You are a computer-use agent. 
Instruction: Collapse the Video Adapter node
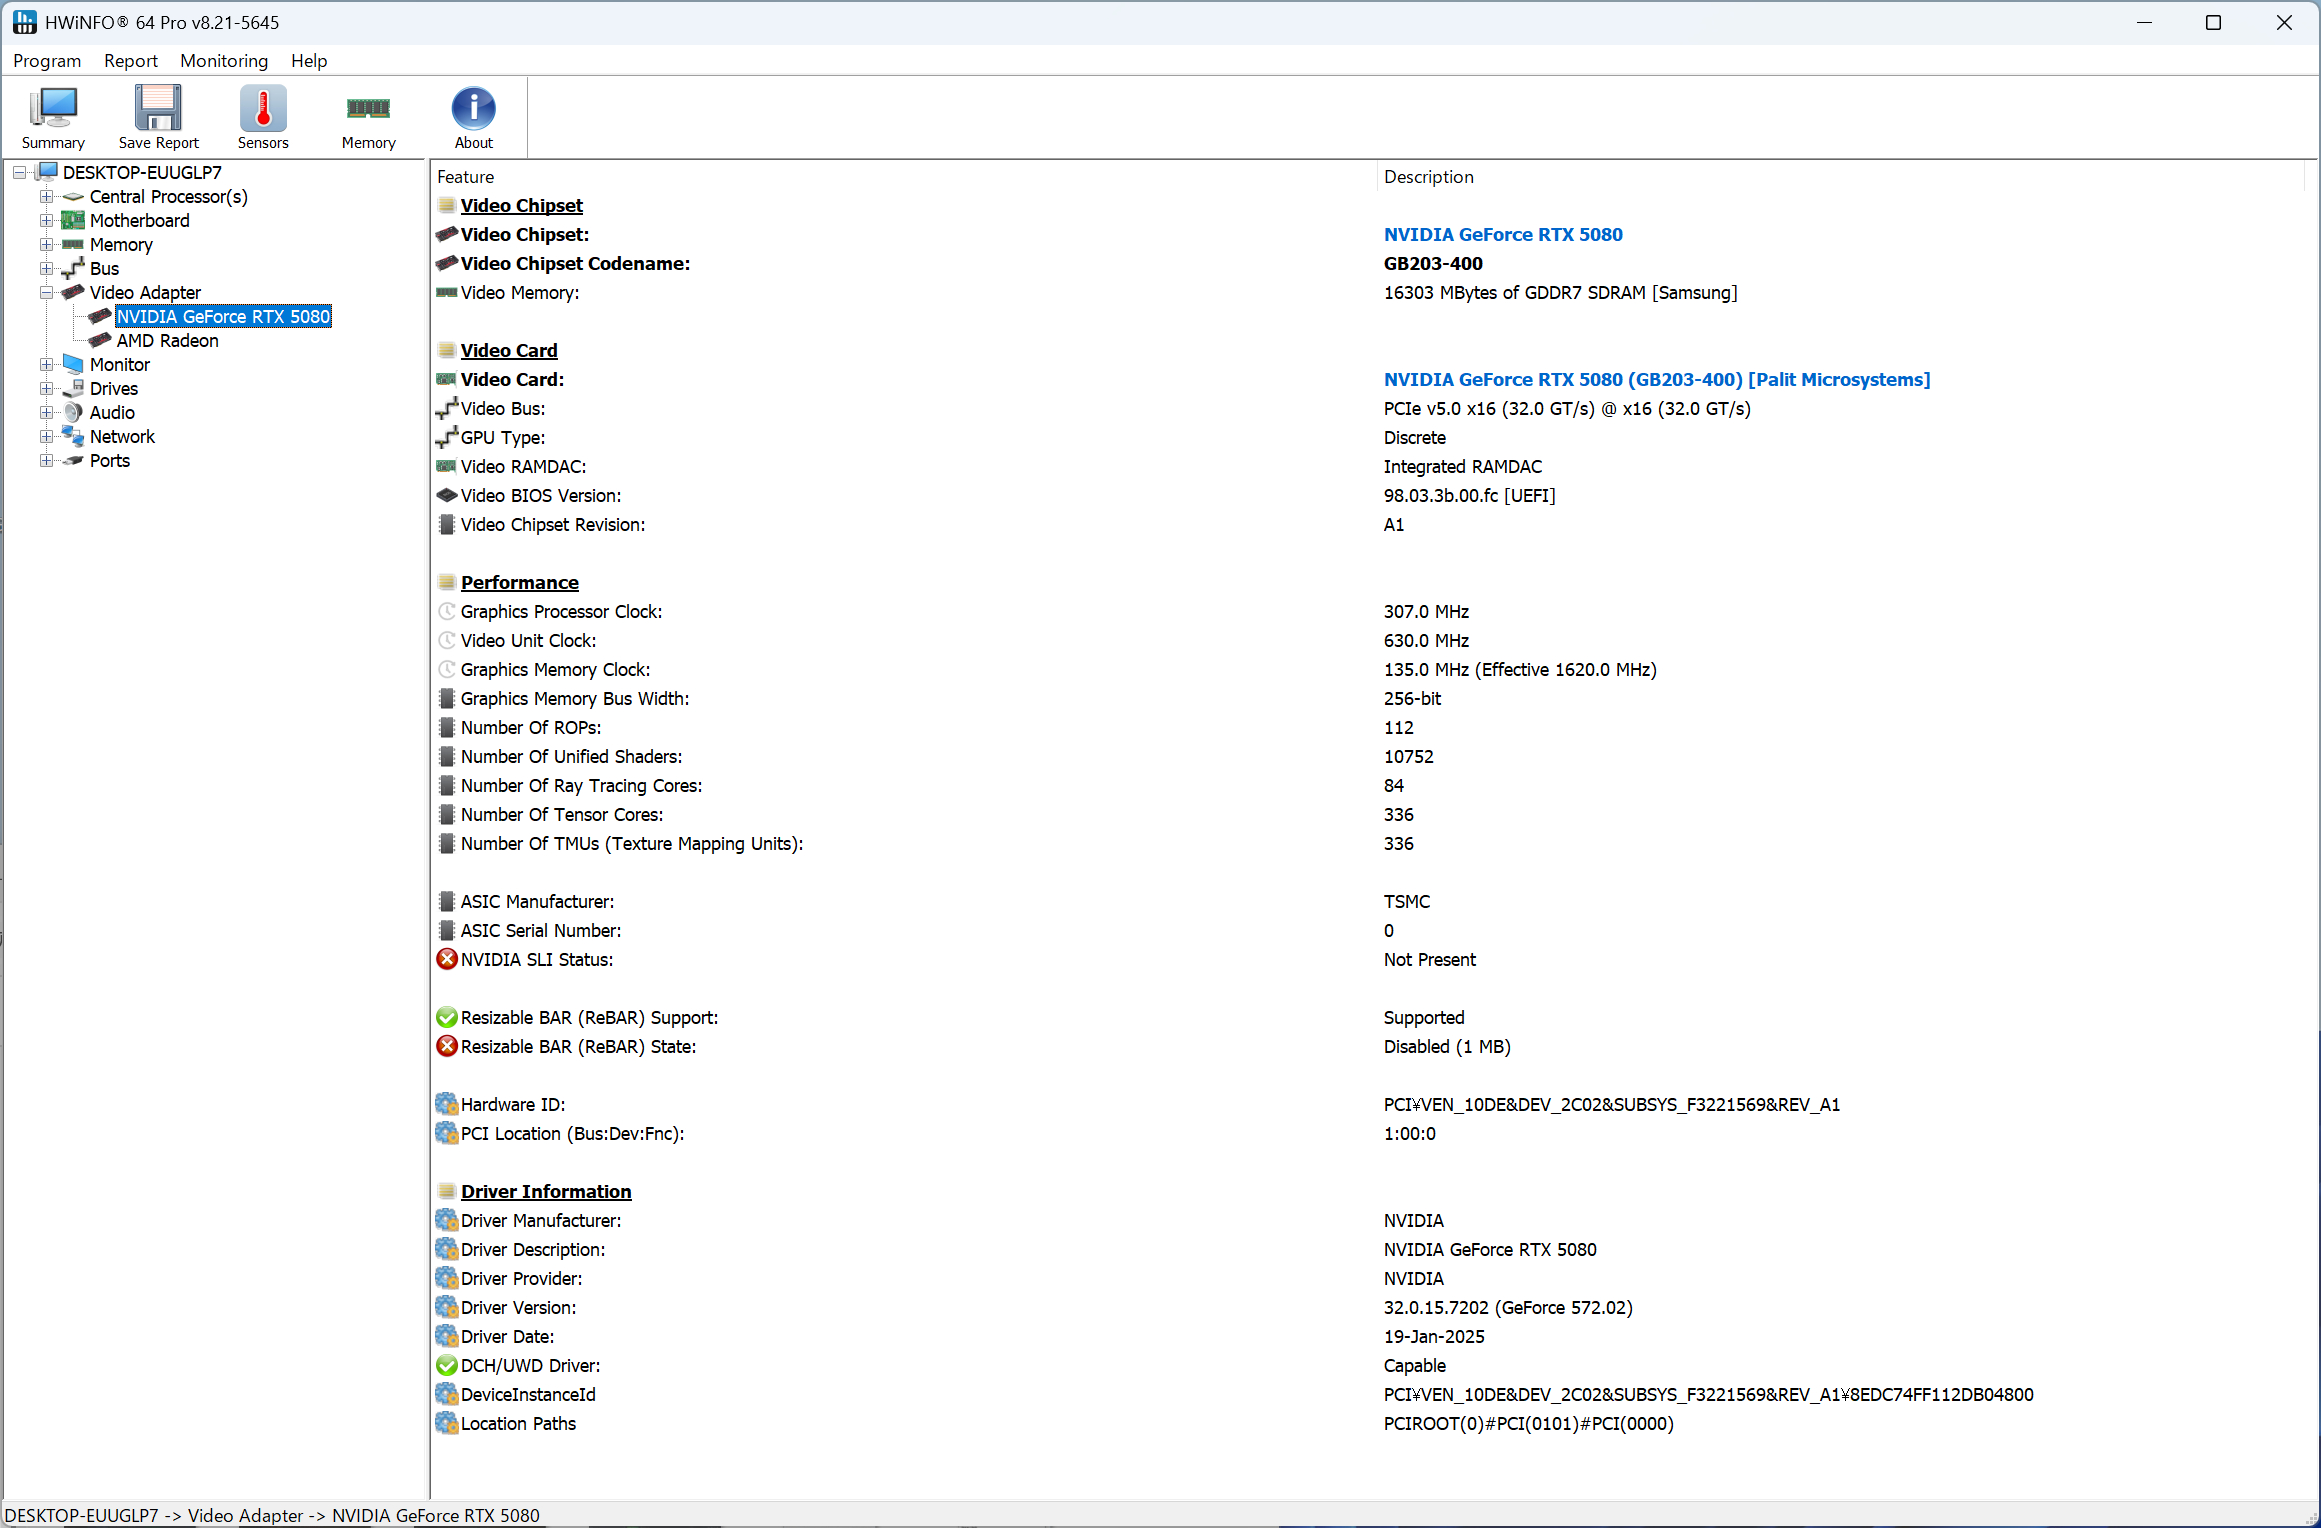[x=46, y=293]
